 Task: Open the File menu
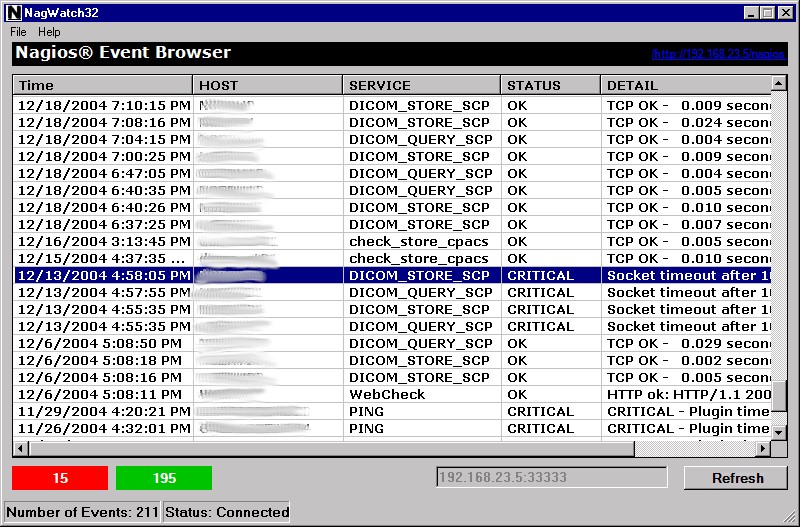point(18,32)
